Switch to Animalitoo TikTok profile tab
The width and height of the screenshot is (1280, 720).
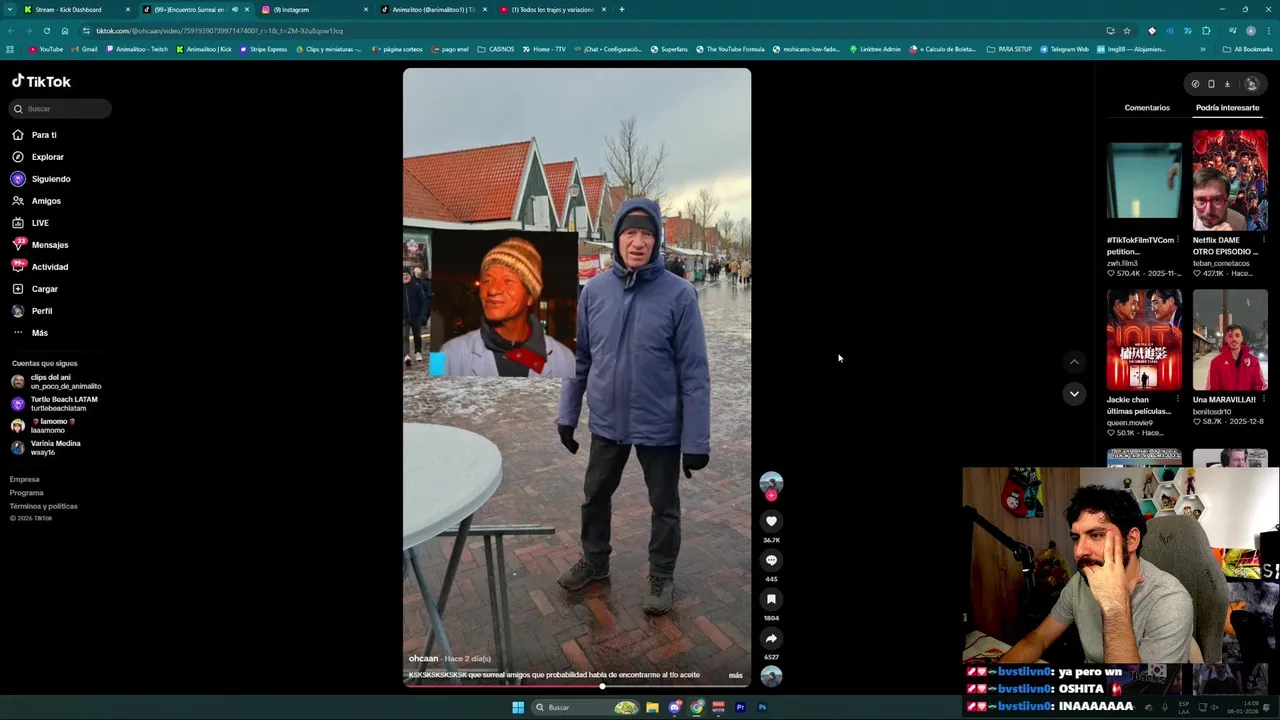432,9
